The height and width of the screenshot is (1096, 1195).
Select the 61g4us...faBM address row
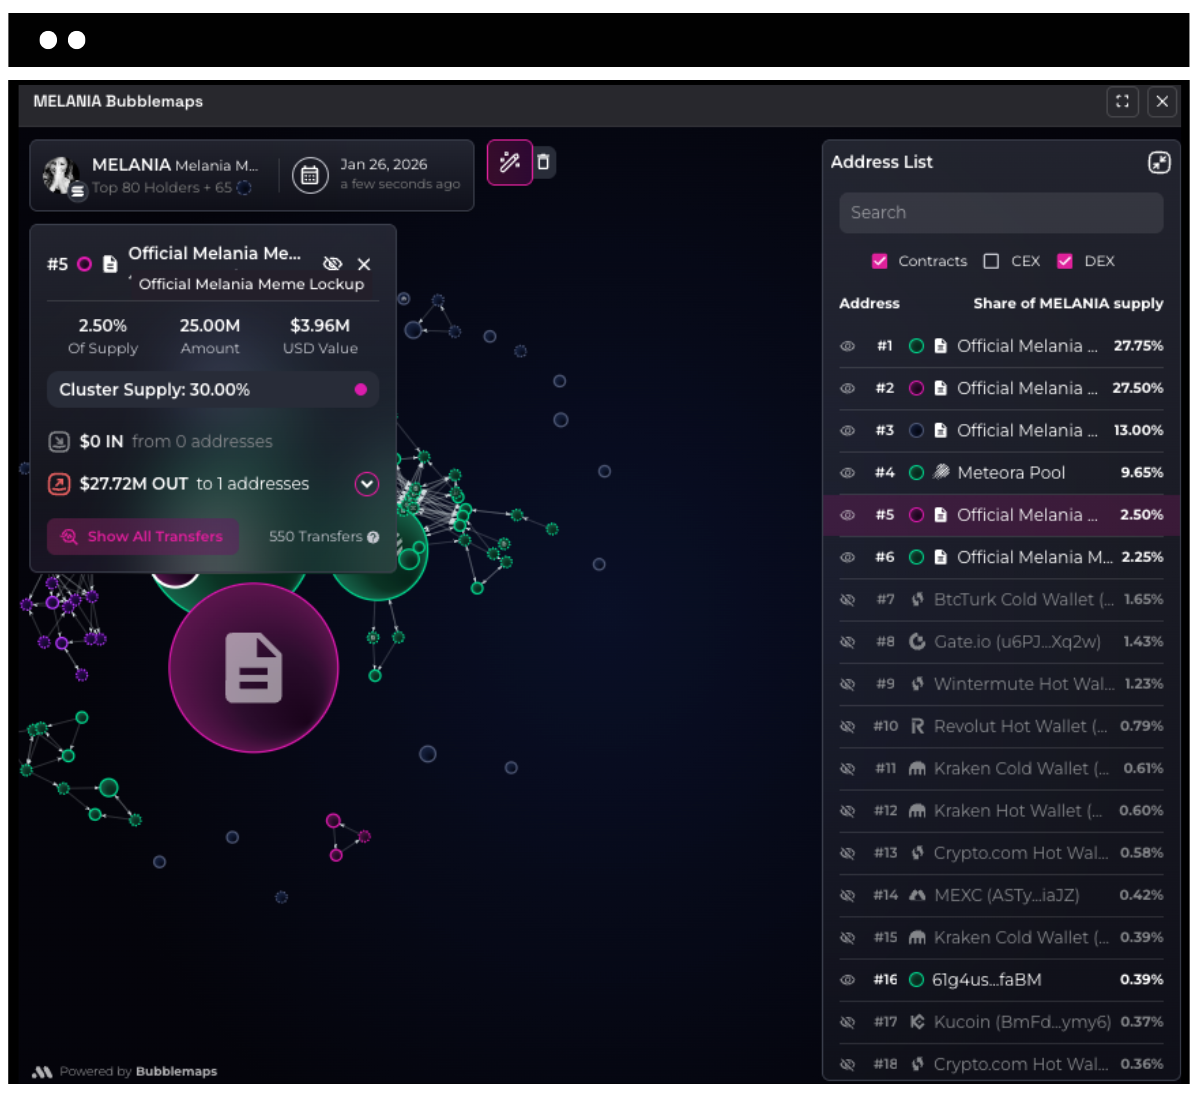coord(1001,980)
